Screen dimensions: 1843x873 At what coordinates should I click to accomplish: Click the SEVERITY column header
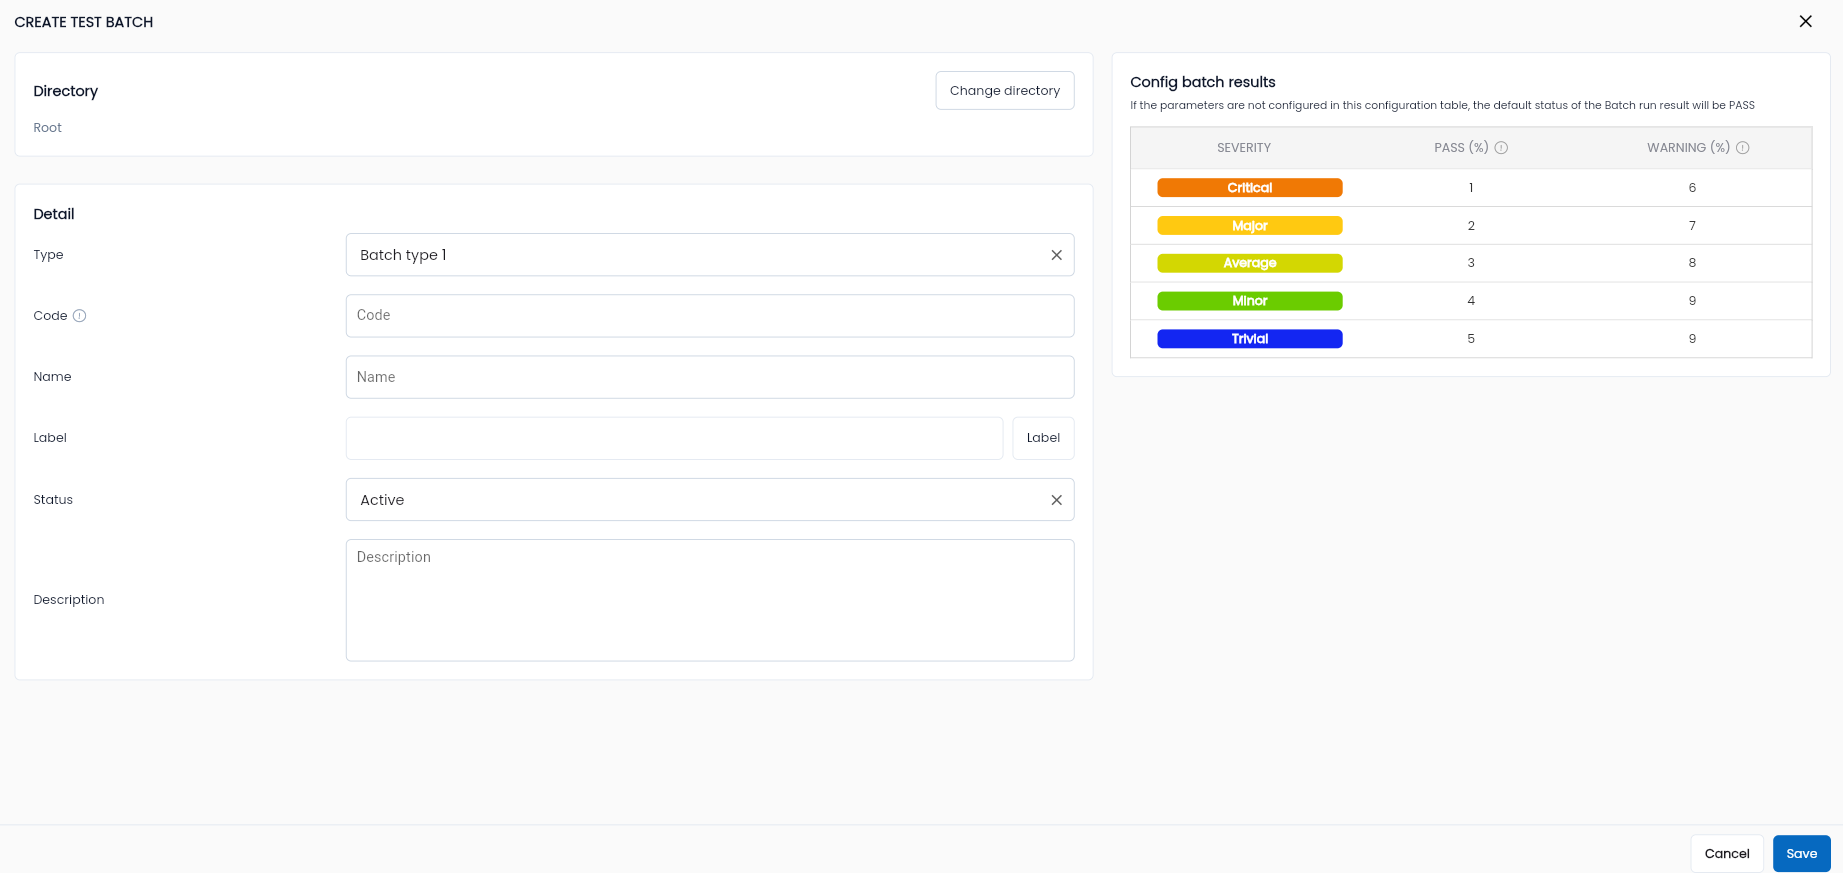1244,148
